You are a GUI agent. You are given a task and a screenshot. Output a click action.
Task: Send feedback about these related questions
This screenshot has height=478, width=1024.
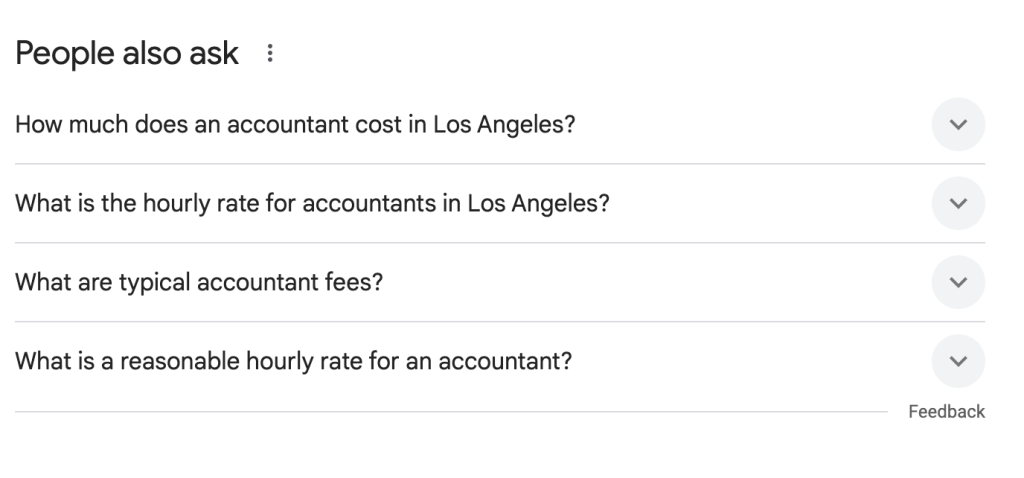(x=946, y=411)
